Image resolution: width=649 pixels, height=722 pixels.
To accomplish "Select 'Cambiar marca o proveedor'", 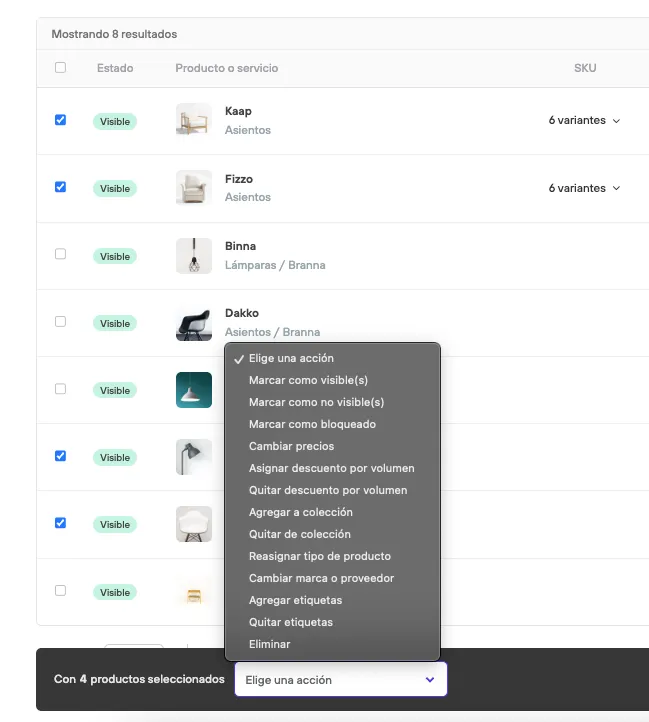I will pos(332,578).
